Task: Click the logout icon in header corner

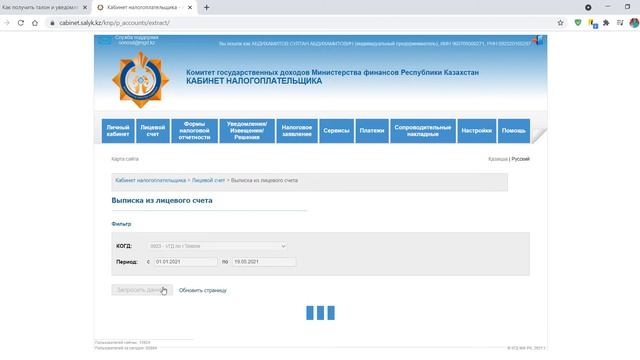Action: point(538,40)
